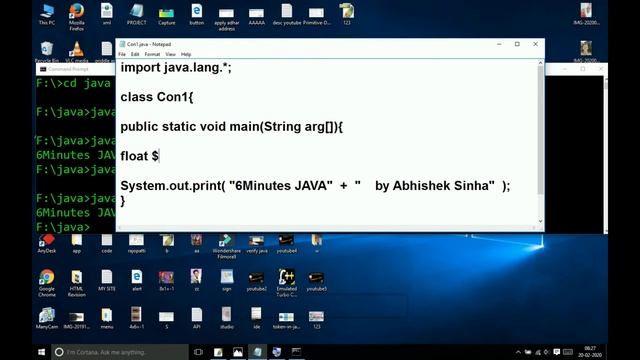Click after 'float $' in the Notepad text

tap(159, 156)
